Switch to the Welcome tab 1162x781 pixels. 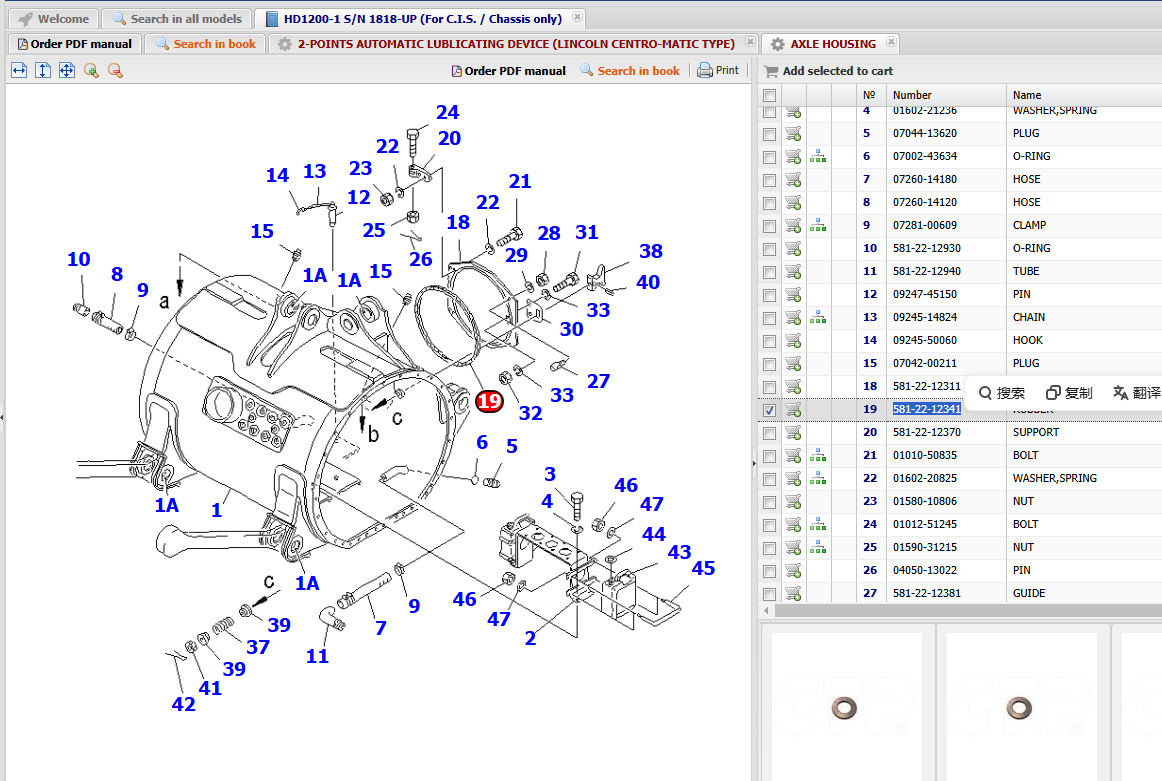click(x=54, y=19)
